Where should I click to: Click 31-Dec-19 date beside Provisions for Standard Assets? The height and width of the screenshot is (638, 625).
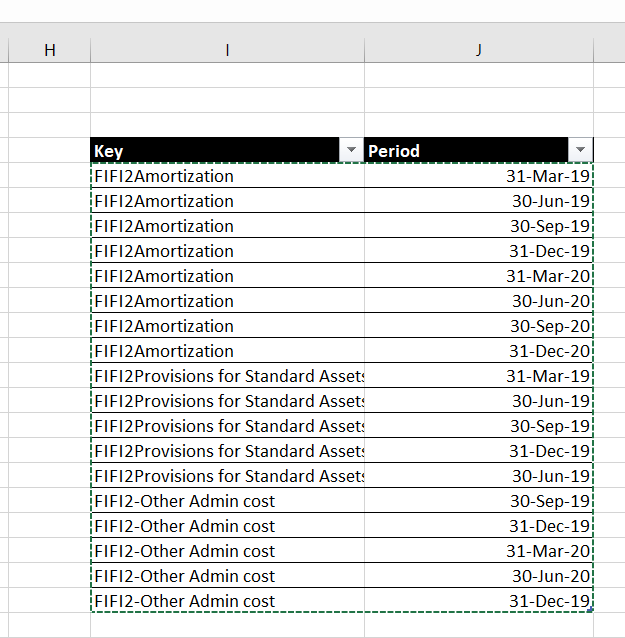point(479,451)
